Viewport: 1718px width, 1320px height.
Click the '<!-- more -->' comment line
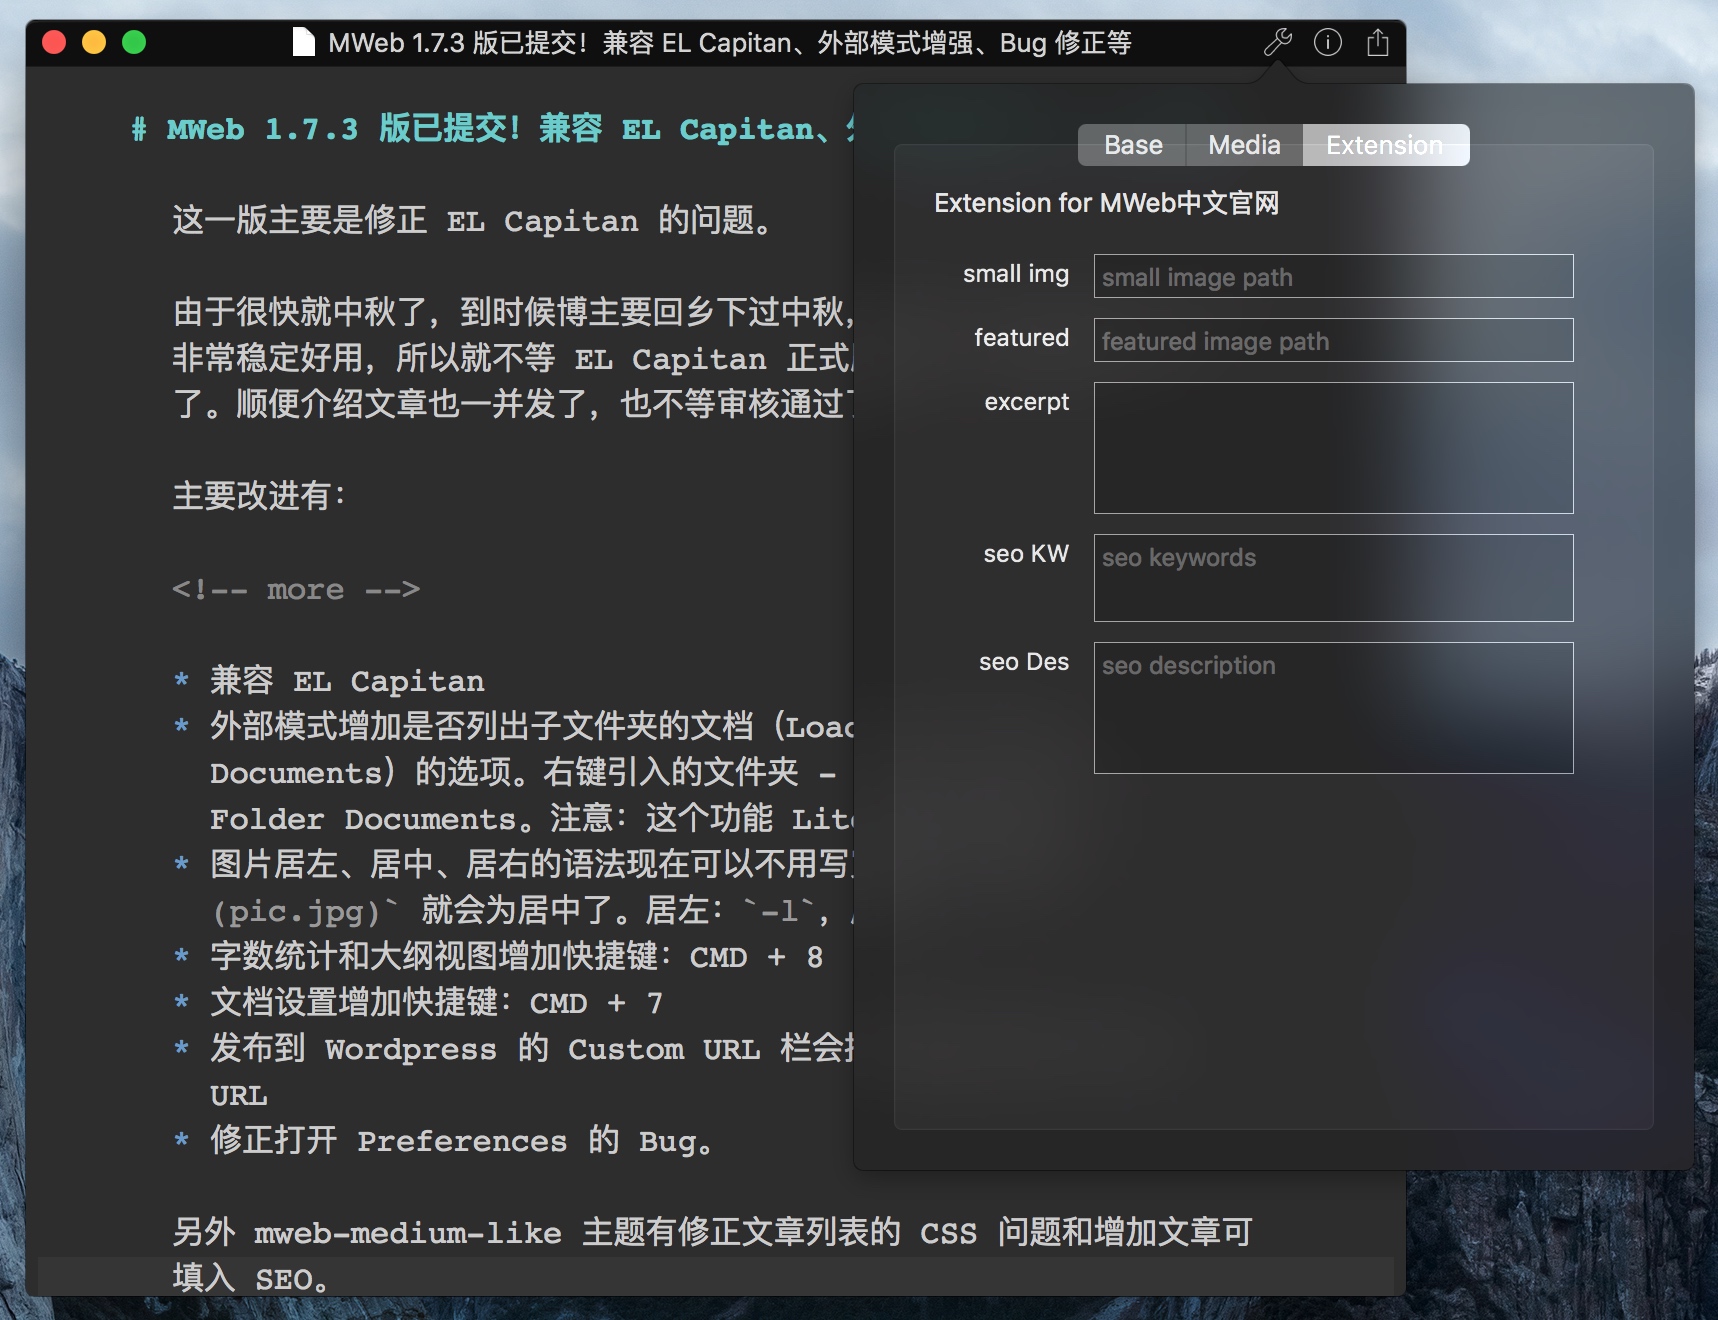[x=296, y=589]
